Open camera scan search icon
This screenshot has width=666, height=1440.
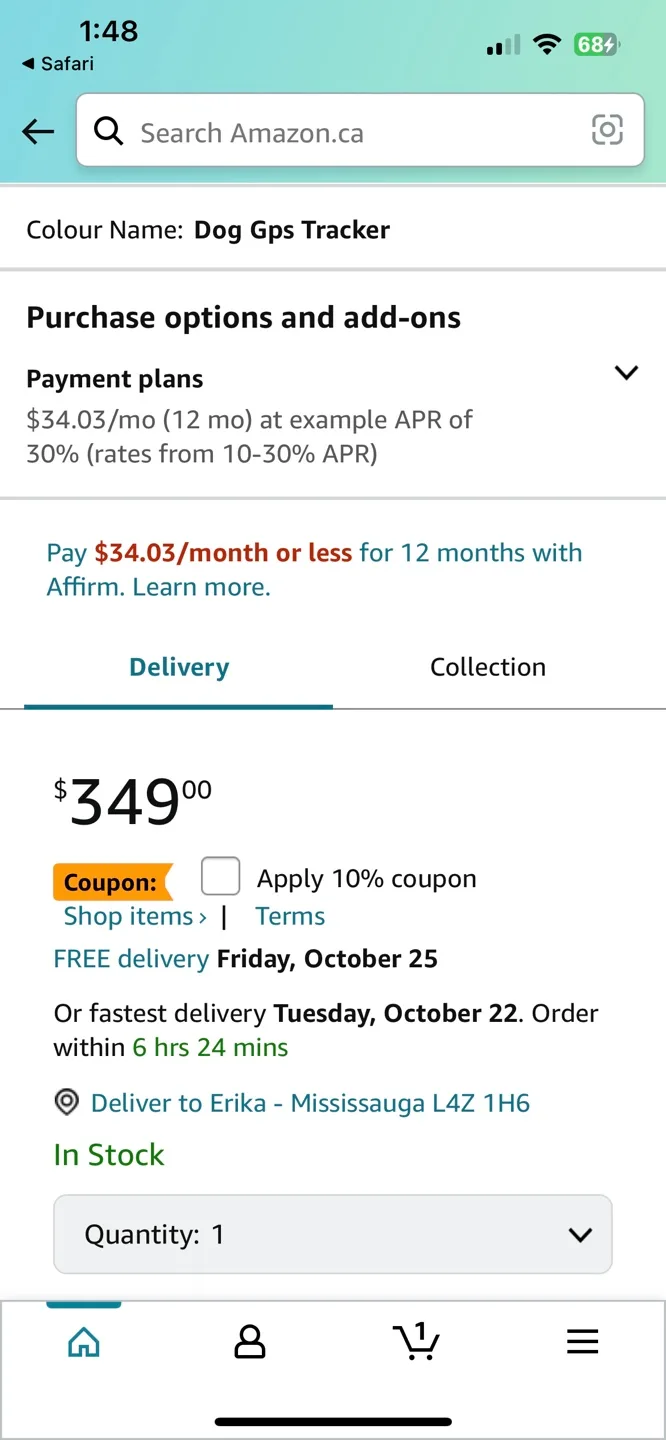pyautogui.click(x=607, y=130)
